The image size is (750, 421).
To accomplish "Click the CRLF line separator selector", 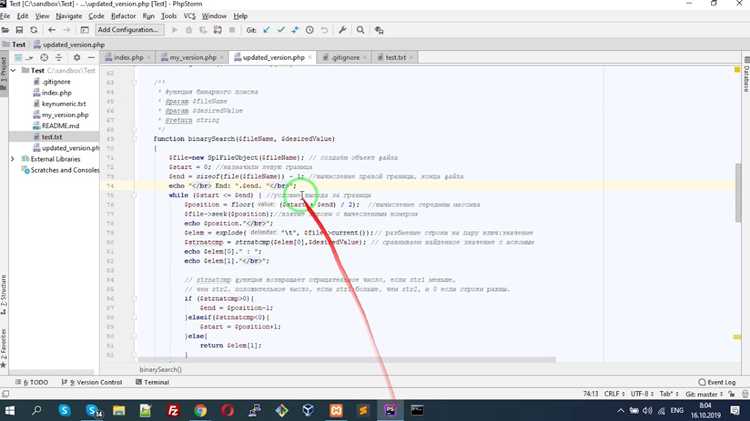I will click(x=614, y=394).
